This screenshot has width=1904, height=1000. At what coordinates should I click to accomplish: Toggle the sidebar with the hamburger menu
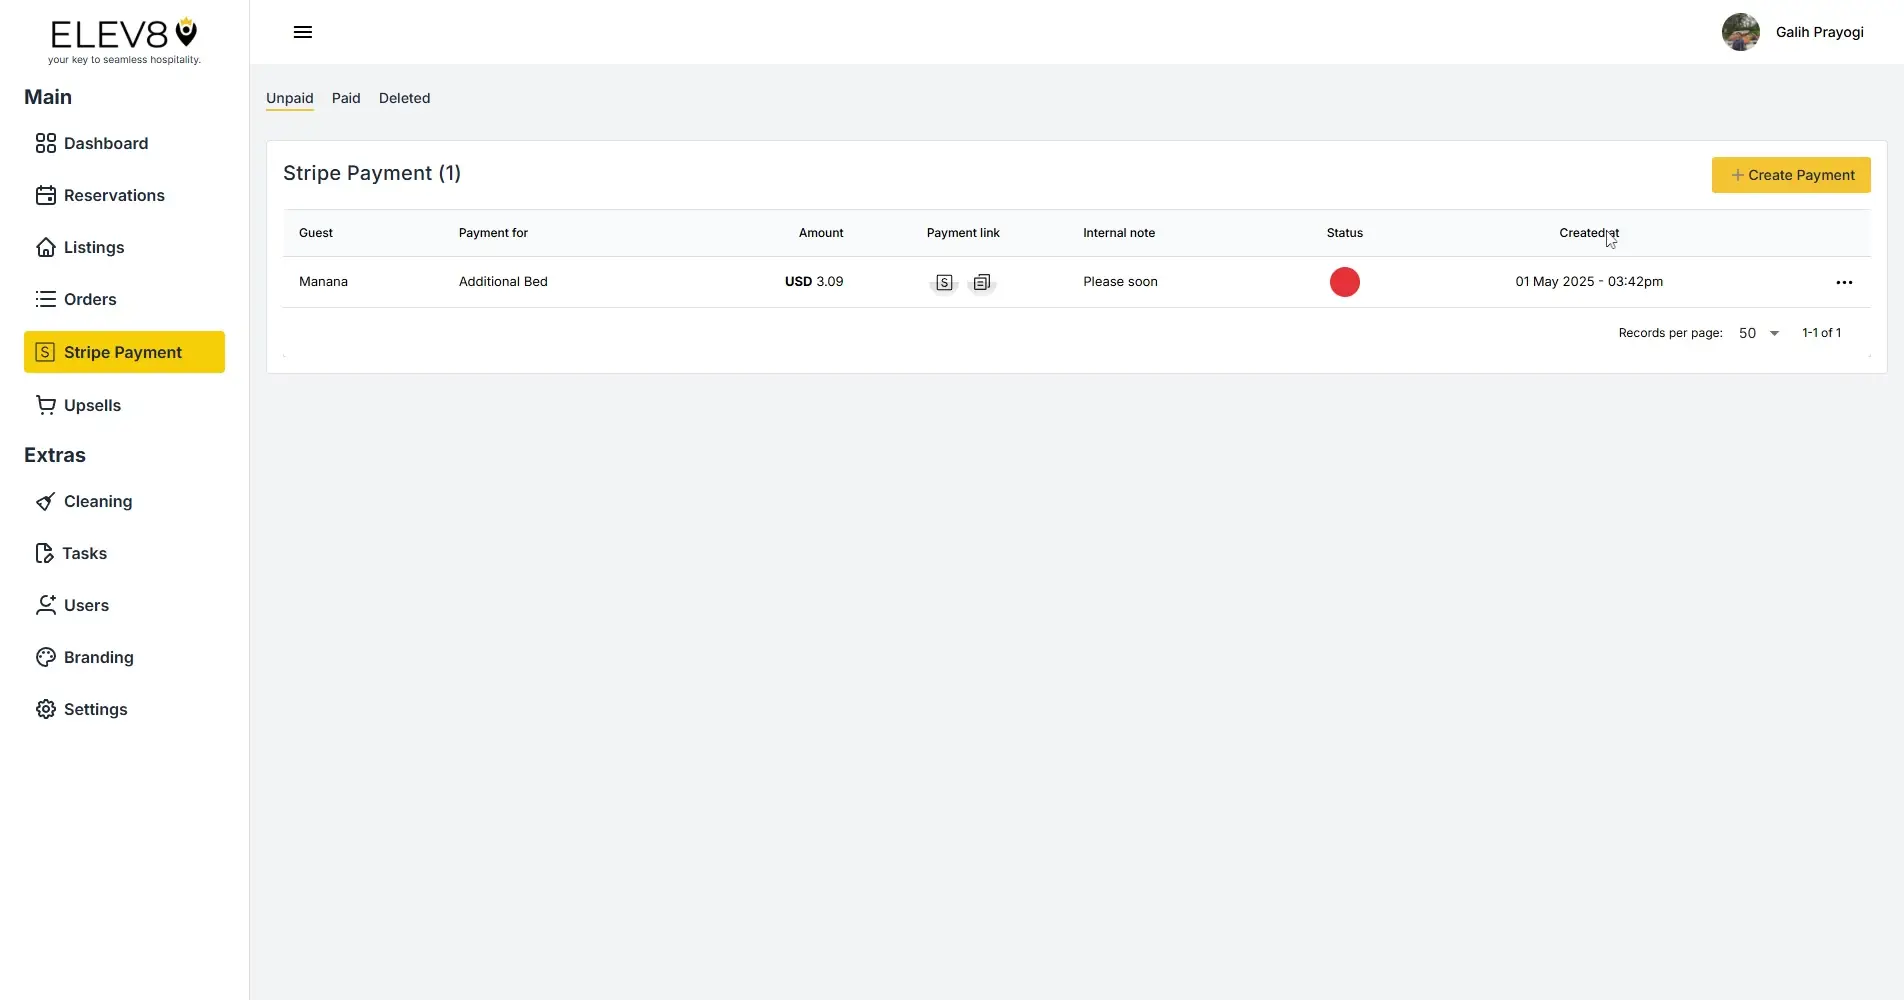tap(302, 32)
